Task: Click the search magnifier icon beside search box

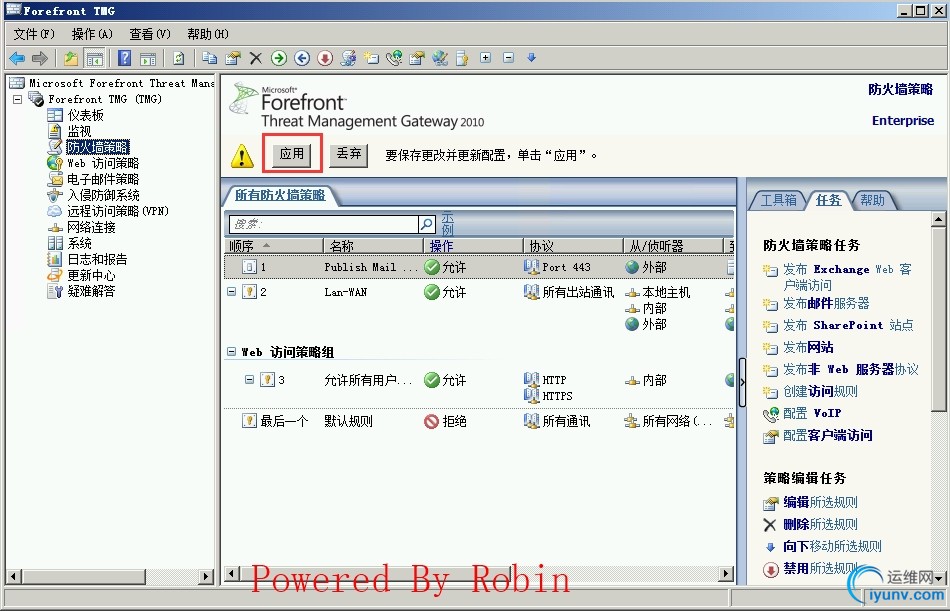Action: [x=427, y=224]
